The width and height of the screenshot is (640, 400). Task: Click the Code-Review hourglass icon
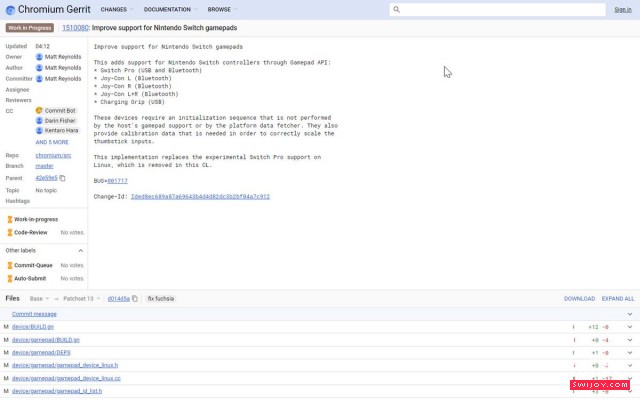10,233
